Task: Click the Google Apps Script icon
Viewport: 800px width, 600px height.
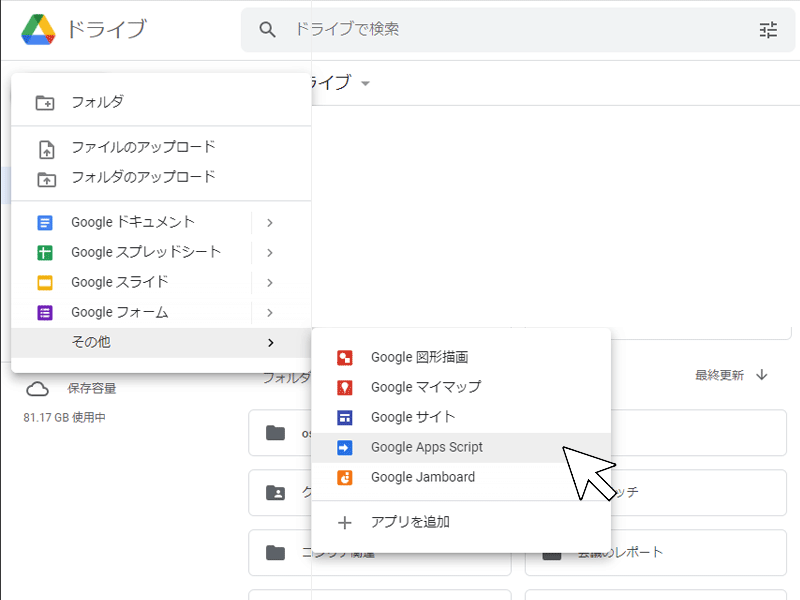Action: click(x=345, y=447)
